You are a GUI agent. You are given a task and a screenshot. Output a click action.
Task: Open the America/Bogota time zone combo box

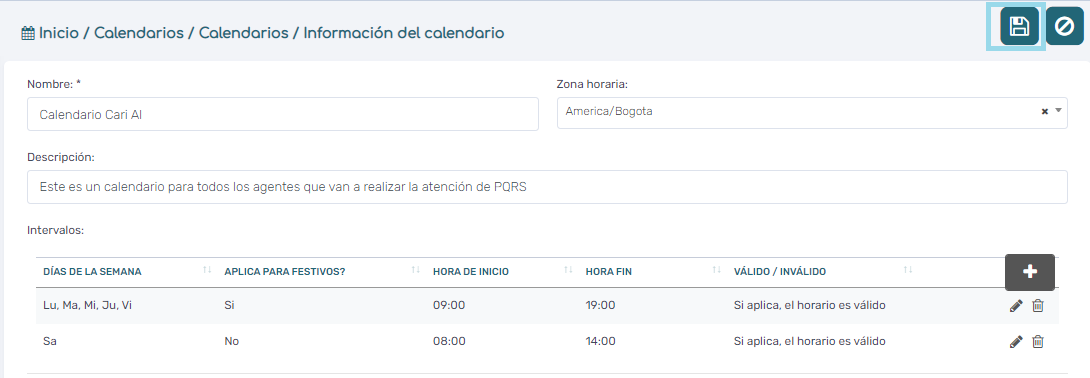click(812, 113)
